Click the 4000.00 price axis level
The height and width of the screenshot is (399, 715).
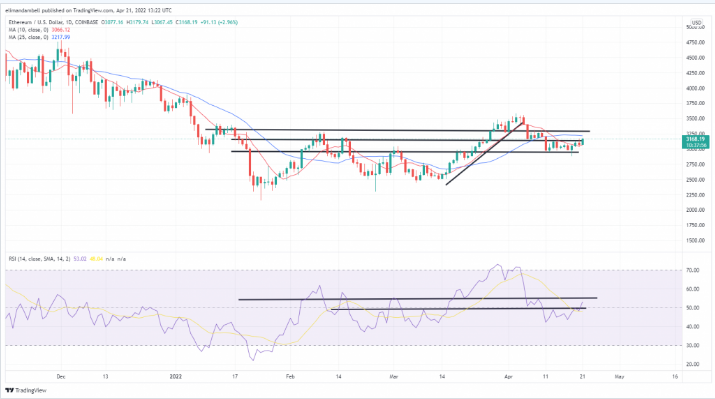pos(695,88)
